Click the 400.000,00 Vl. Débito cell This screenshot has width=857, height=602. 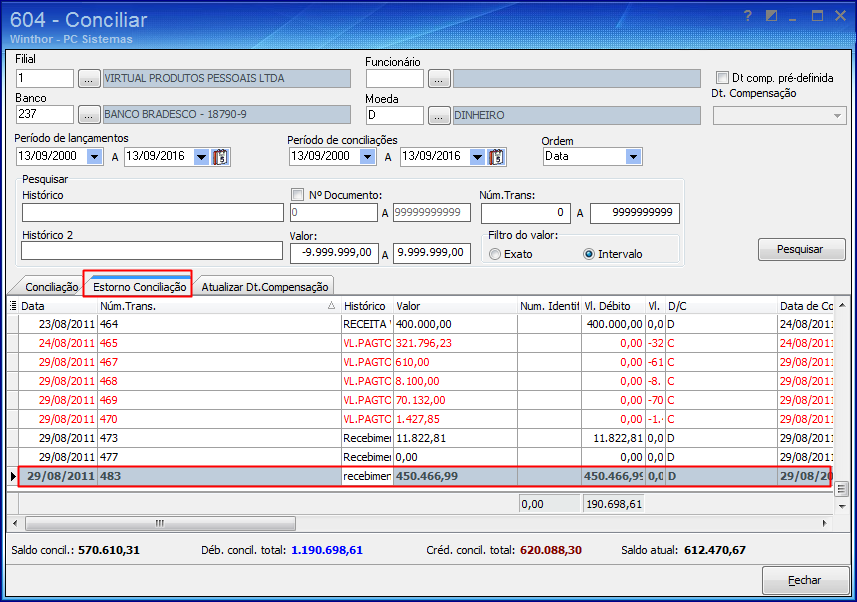pyautogui.click(x=613, y=324)
